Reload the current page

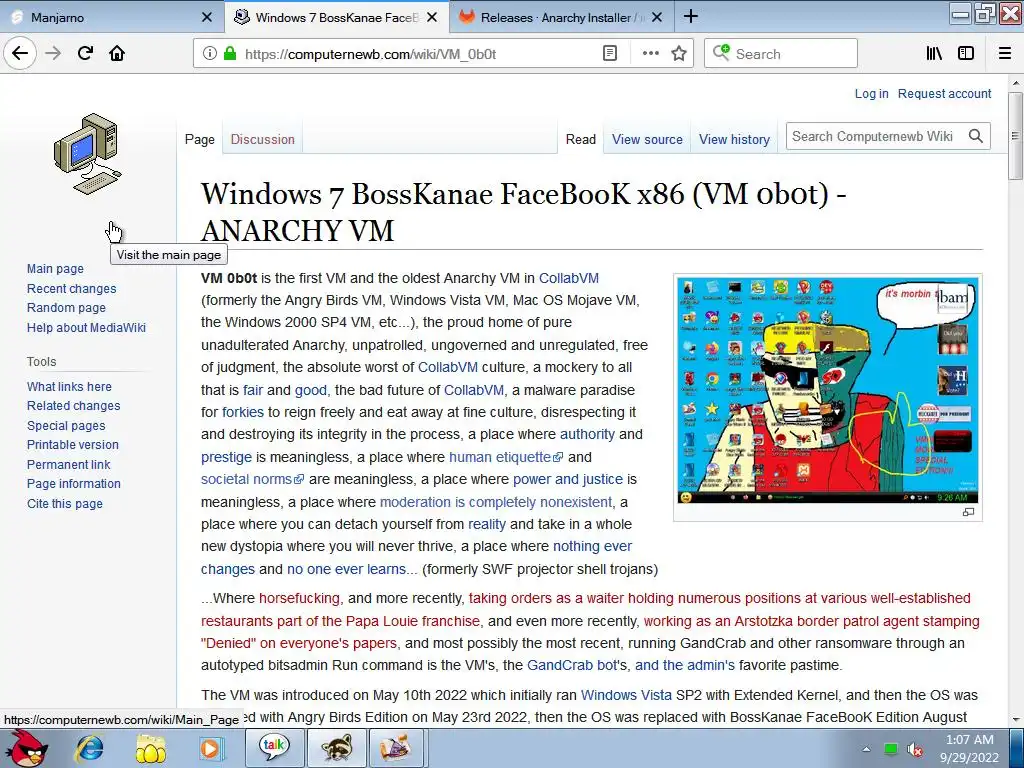[x=85, y=53]
